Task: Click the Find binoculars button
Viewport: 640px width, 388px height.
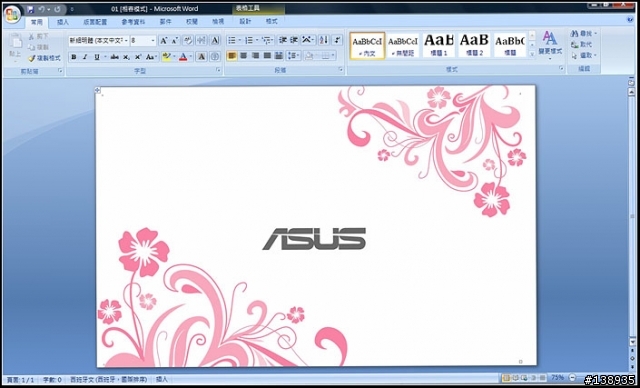Action: point(584,33)
